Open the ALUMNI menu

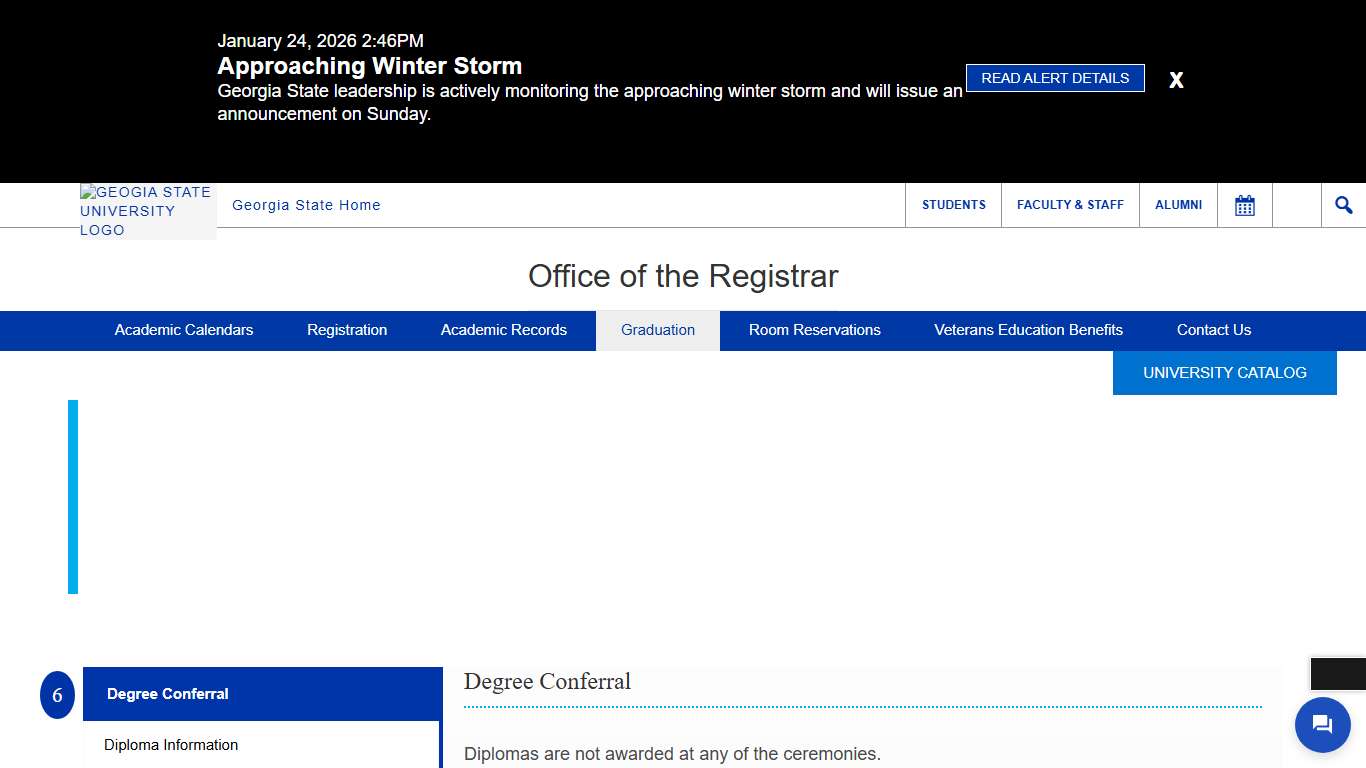click(1178, 204)
